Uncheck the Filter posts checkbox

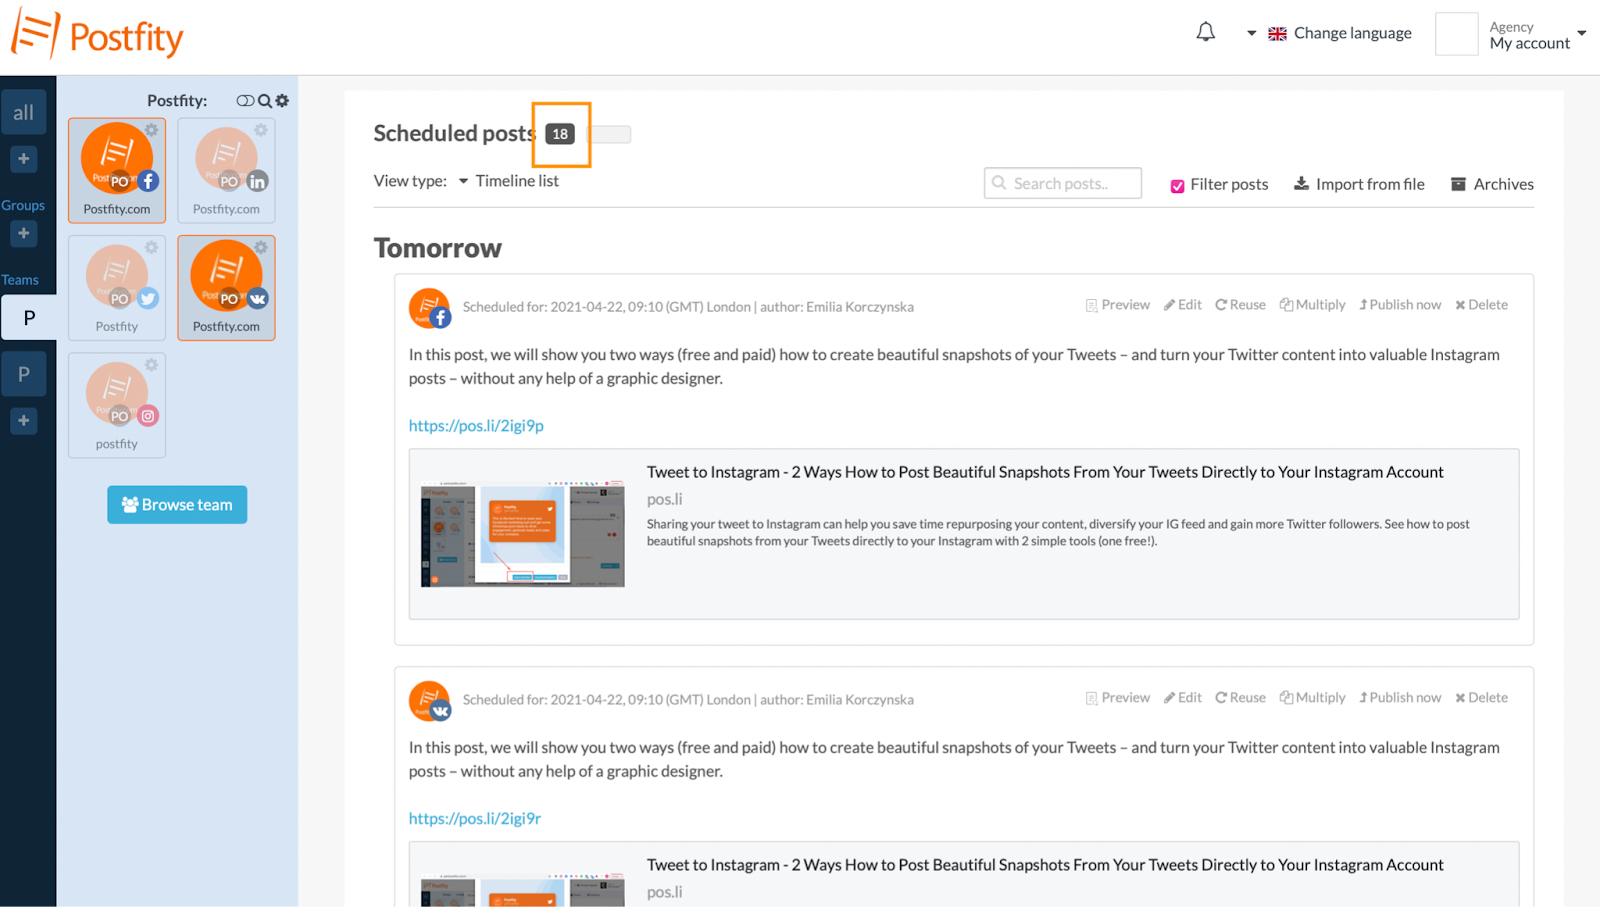pos(1178,186)
